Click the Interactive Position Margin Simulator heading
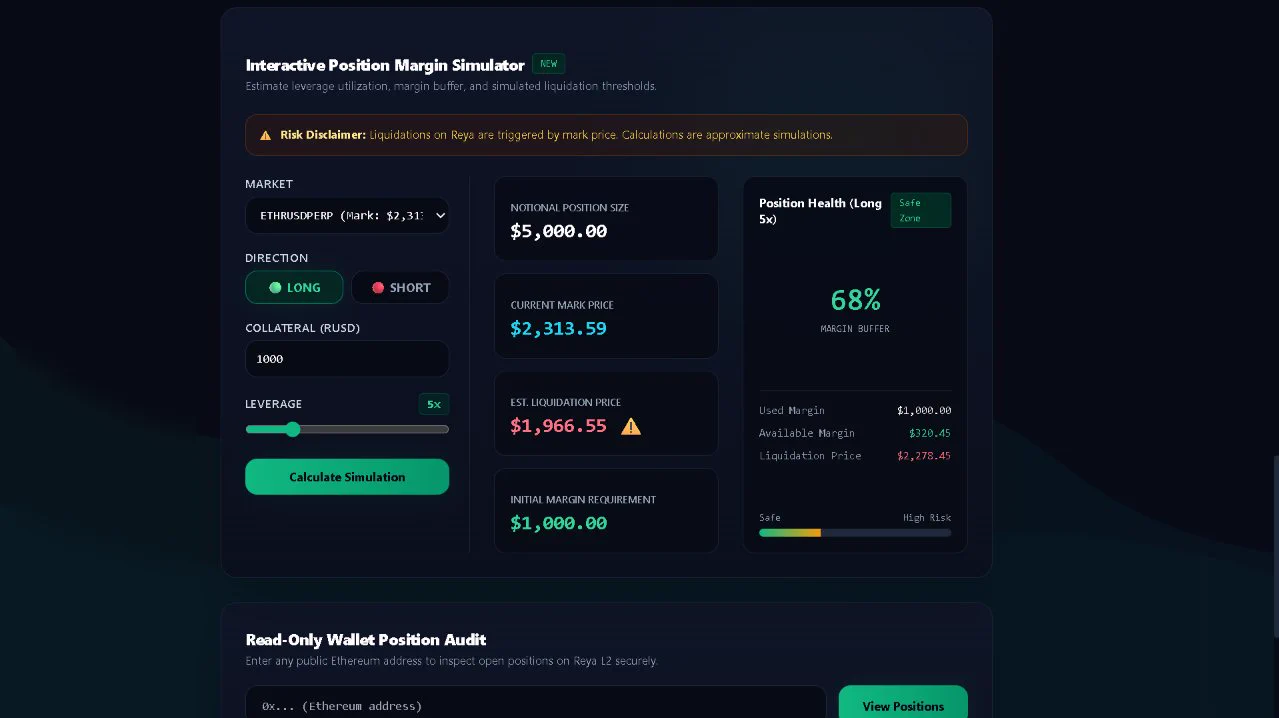1279x718 pixels. (x=385, y=65)
